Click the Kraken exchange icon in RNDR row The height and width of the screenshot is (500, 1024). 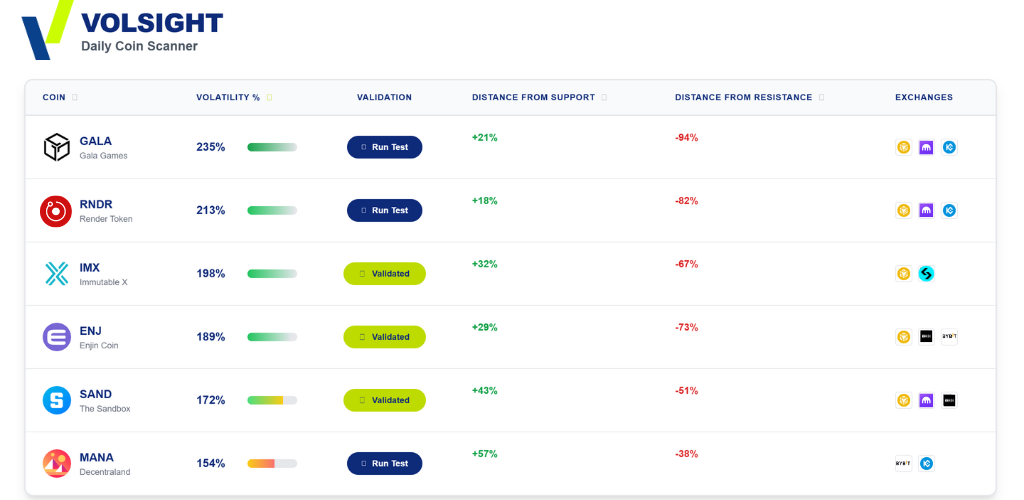[x=926, y=211]
